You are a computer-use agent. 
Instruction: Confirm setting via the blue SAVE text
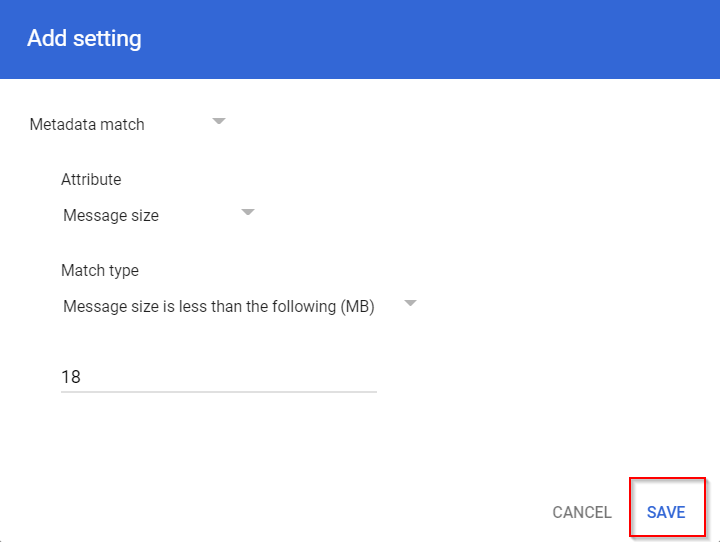(666, 512)
